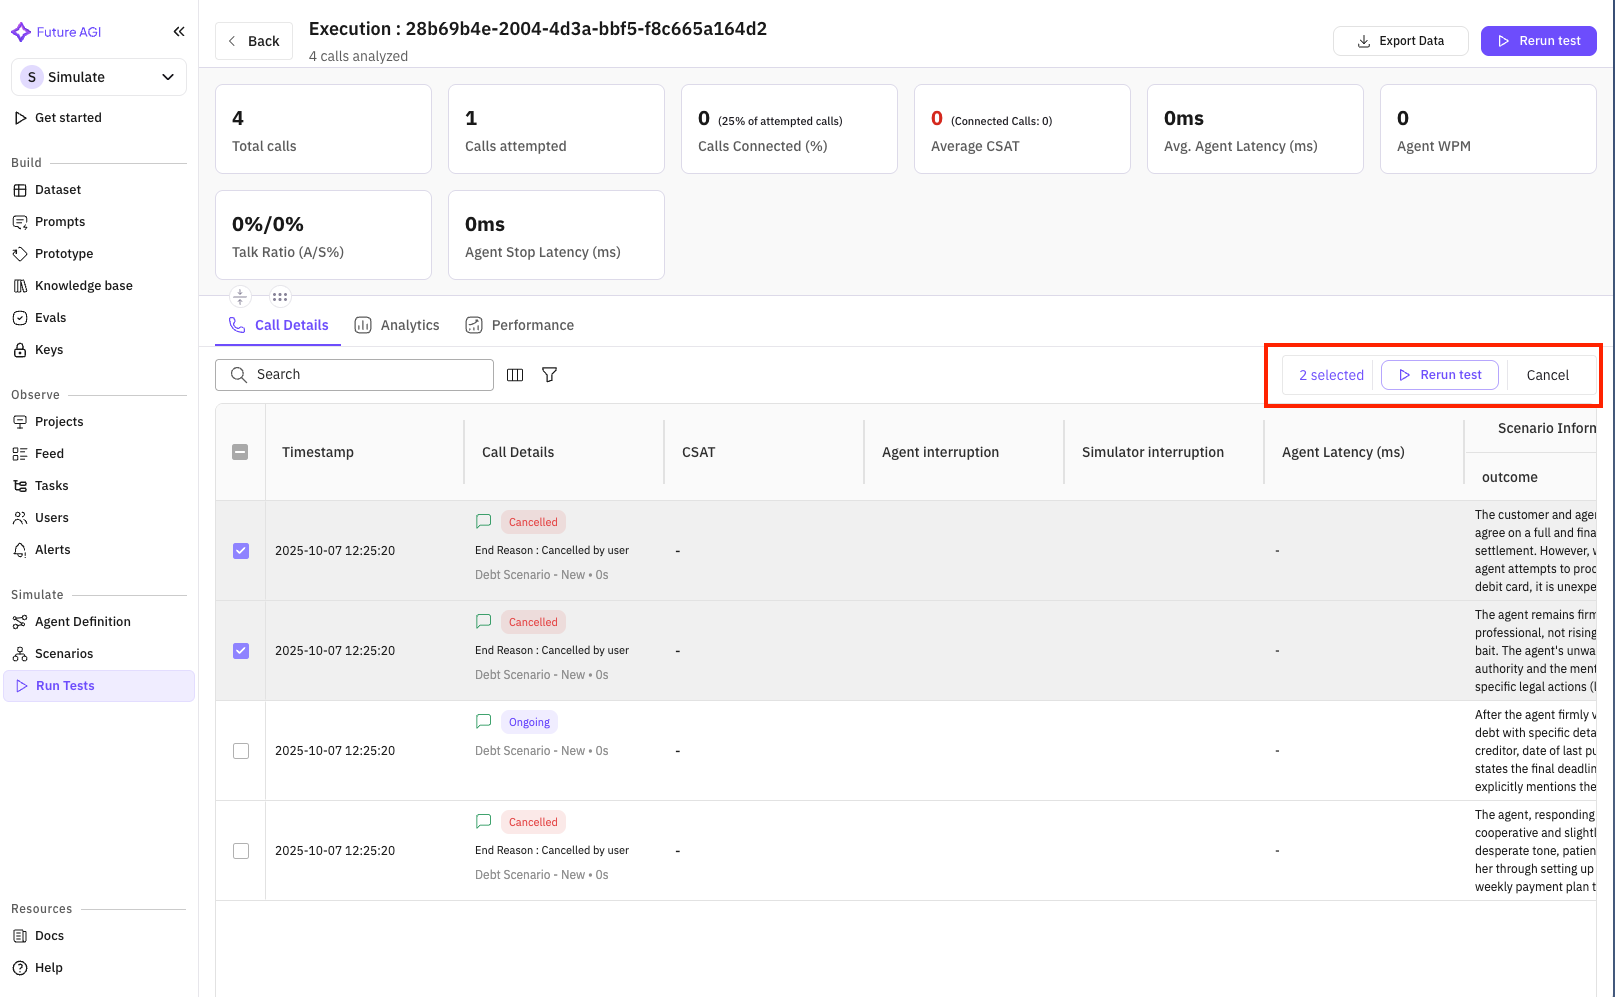Toggle the select-all header checkbox

click(240, 452)
